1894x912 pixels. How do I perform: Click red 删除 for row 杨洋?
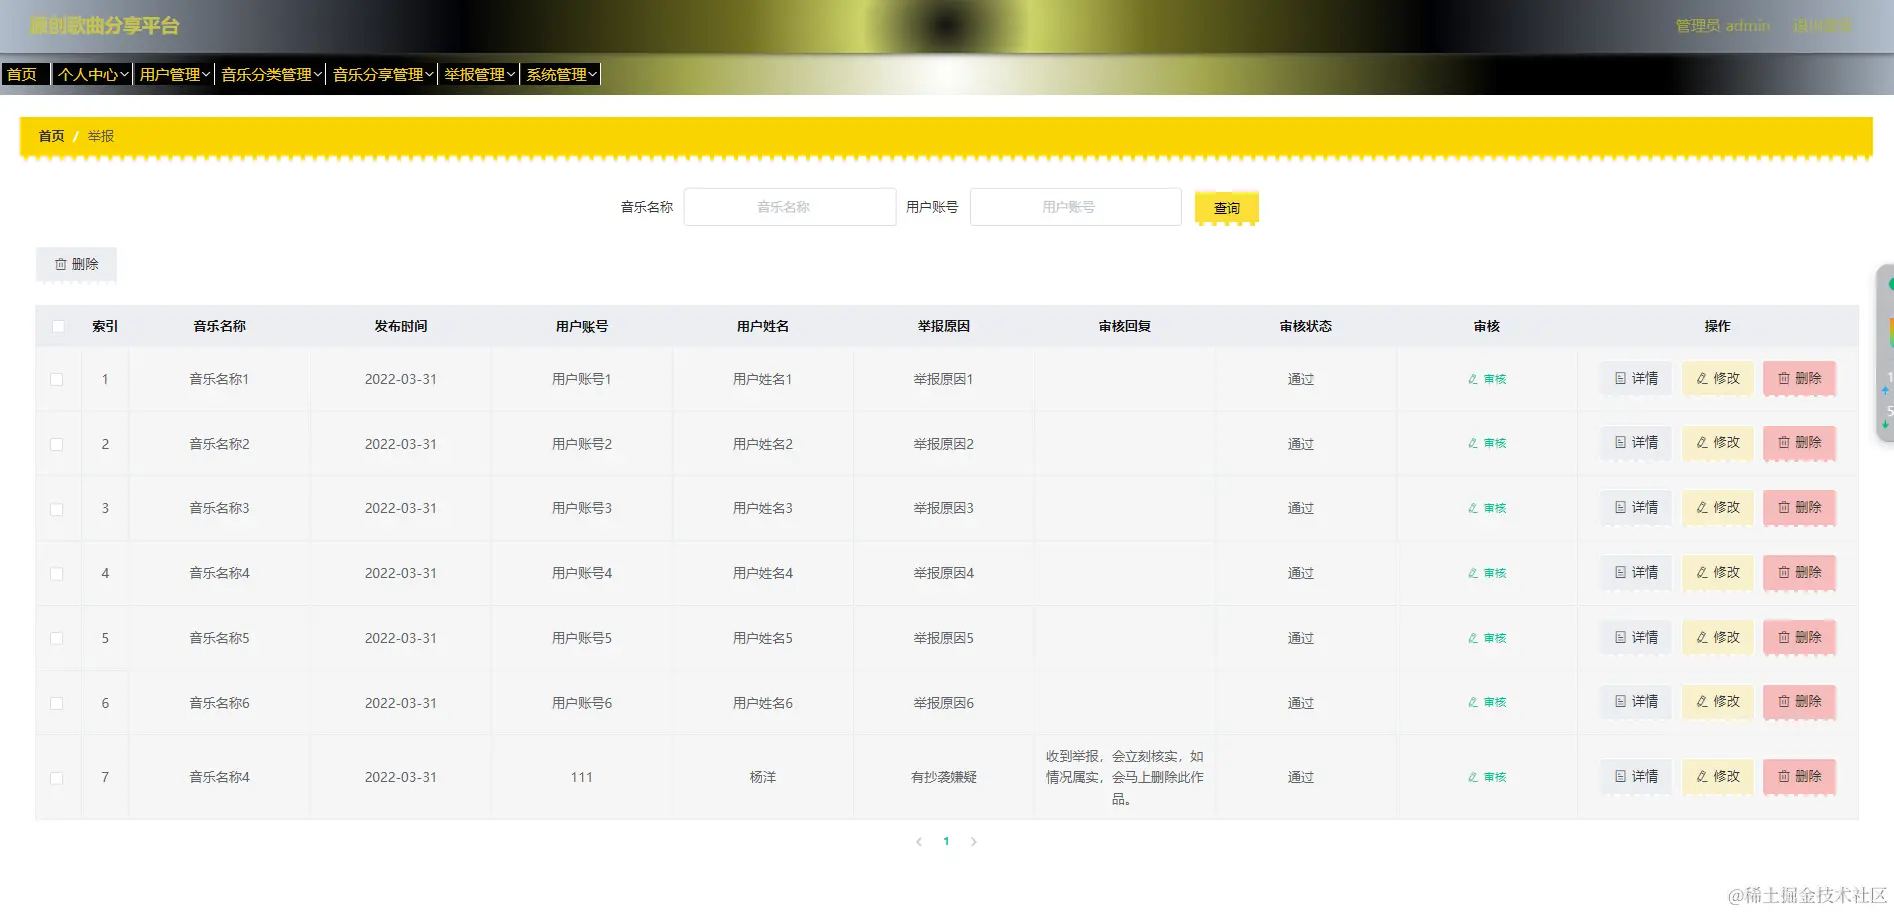[1799, 776]
